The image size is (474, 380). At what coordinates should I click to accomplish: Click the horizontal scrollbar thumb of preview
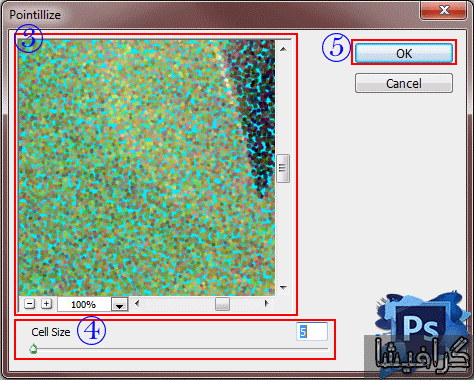tap(222, 304)
